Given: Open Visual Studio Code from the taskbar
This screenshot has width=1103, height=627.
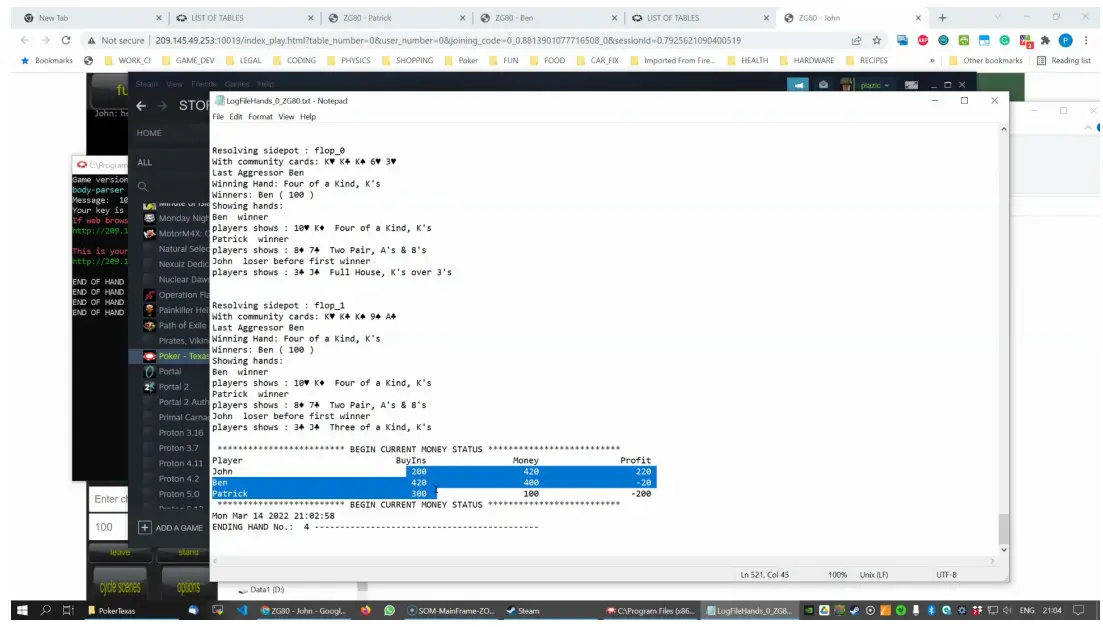Looking at the screenshot, I should 242,611.
